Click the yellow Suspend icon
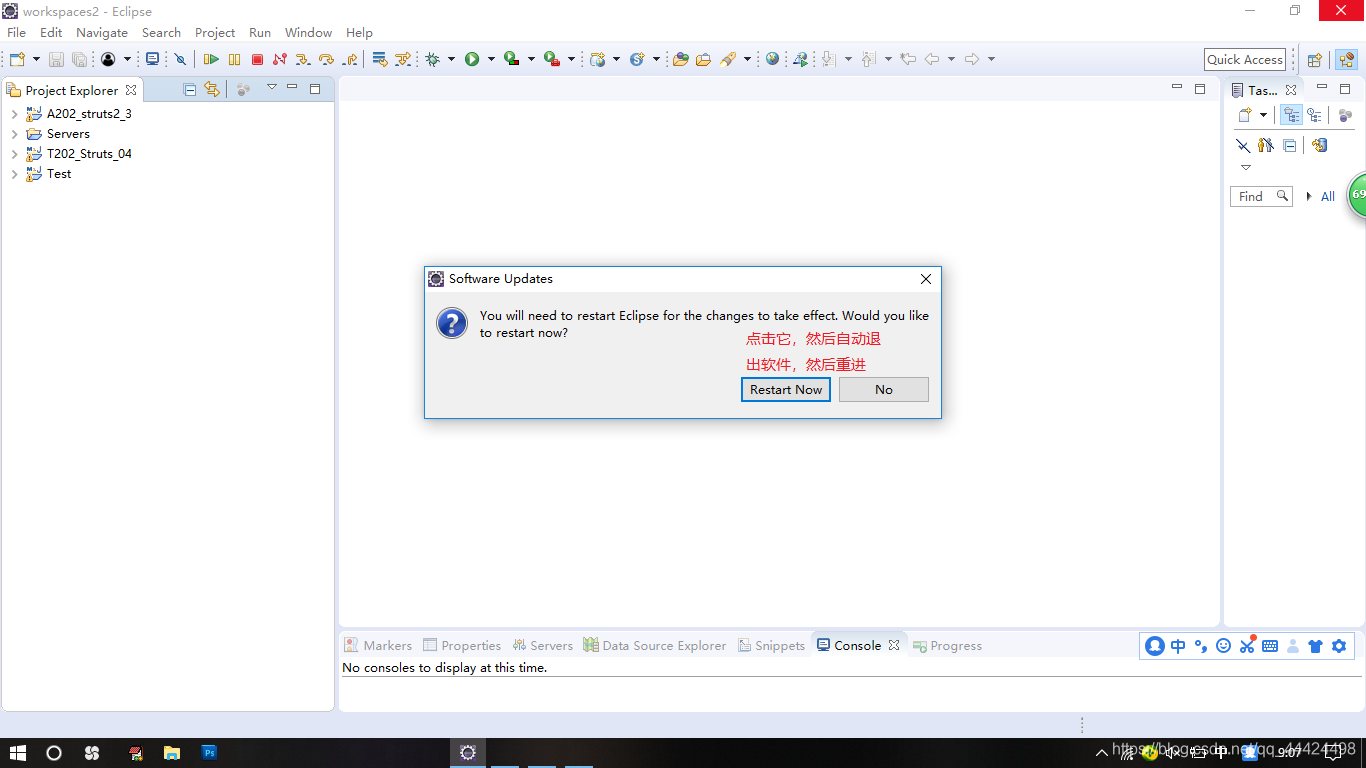 (x=234, y=59)
